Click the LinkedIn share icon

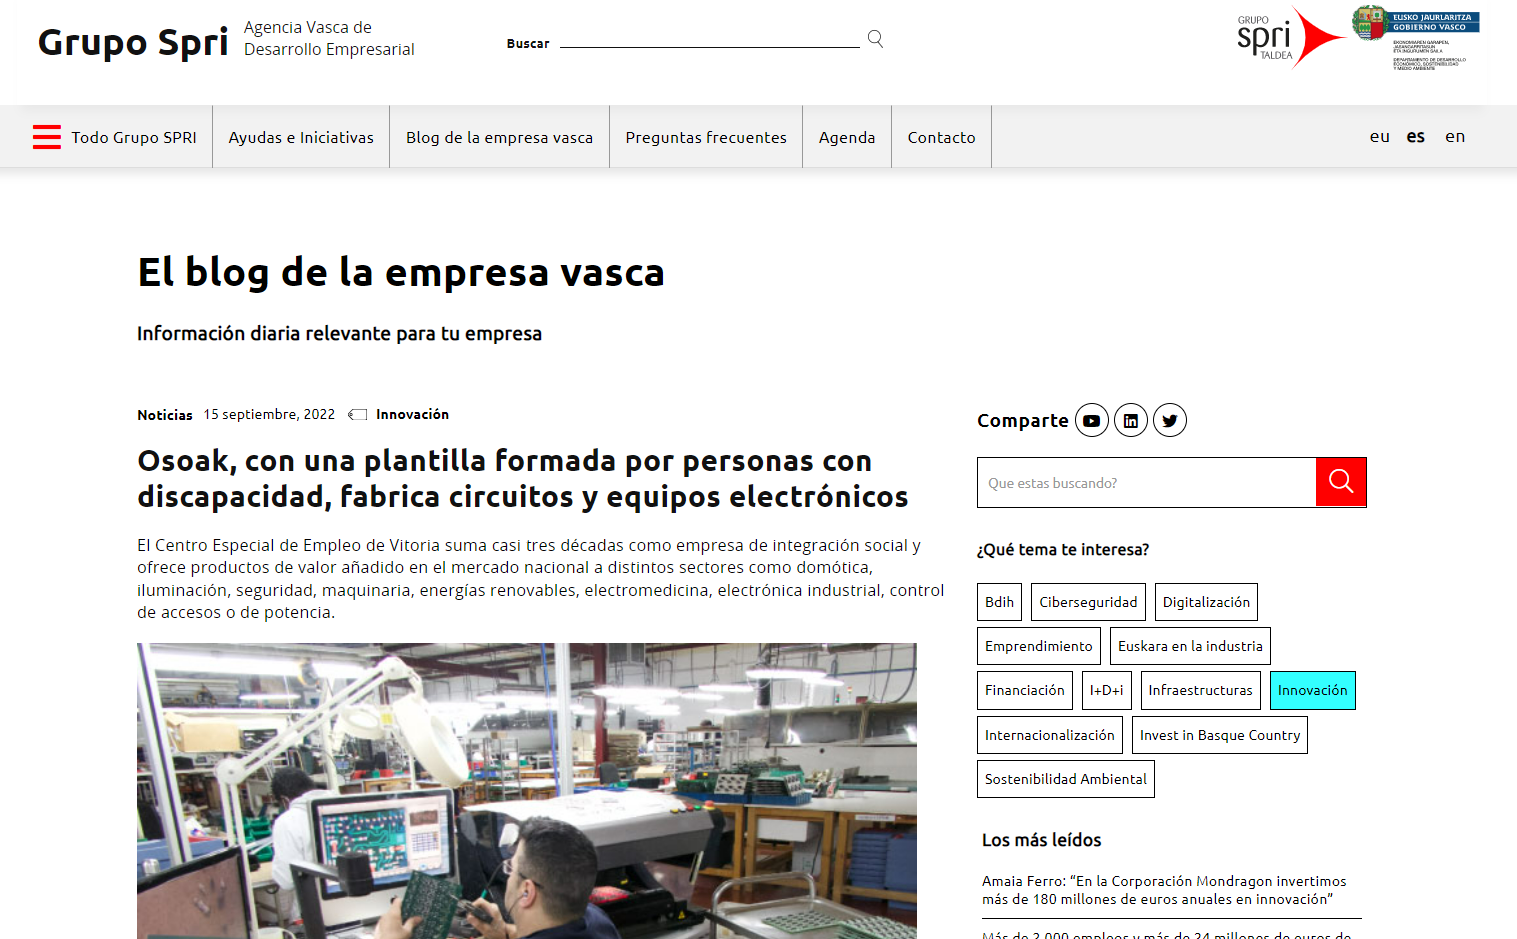point(1130,421)
